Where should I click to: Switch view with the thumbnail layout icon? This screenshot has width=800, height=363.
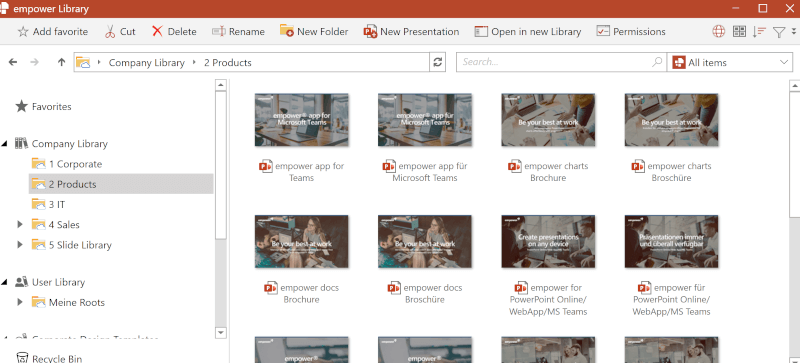point(739,32)
